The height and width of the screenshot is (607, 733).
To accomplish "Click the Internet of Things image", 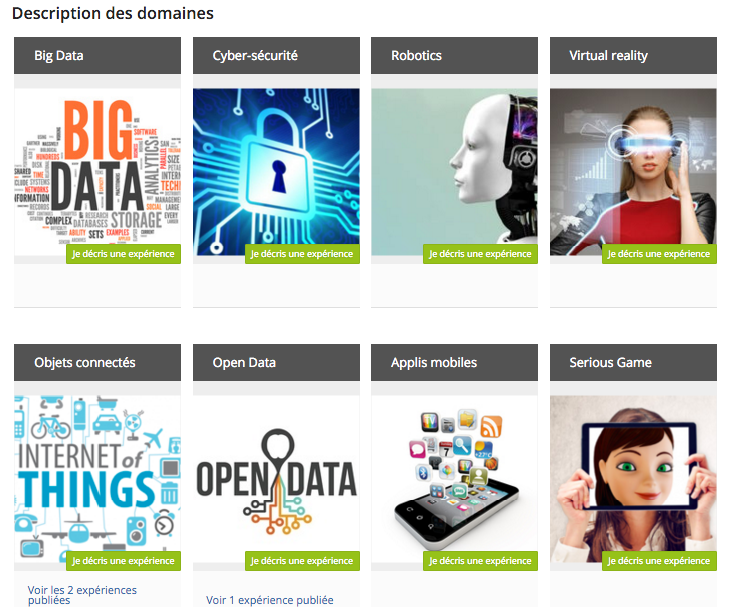I will pos(97,479).
